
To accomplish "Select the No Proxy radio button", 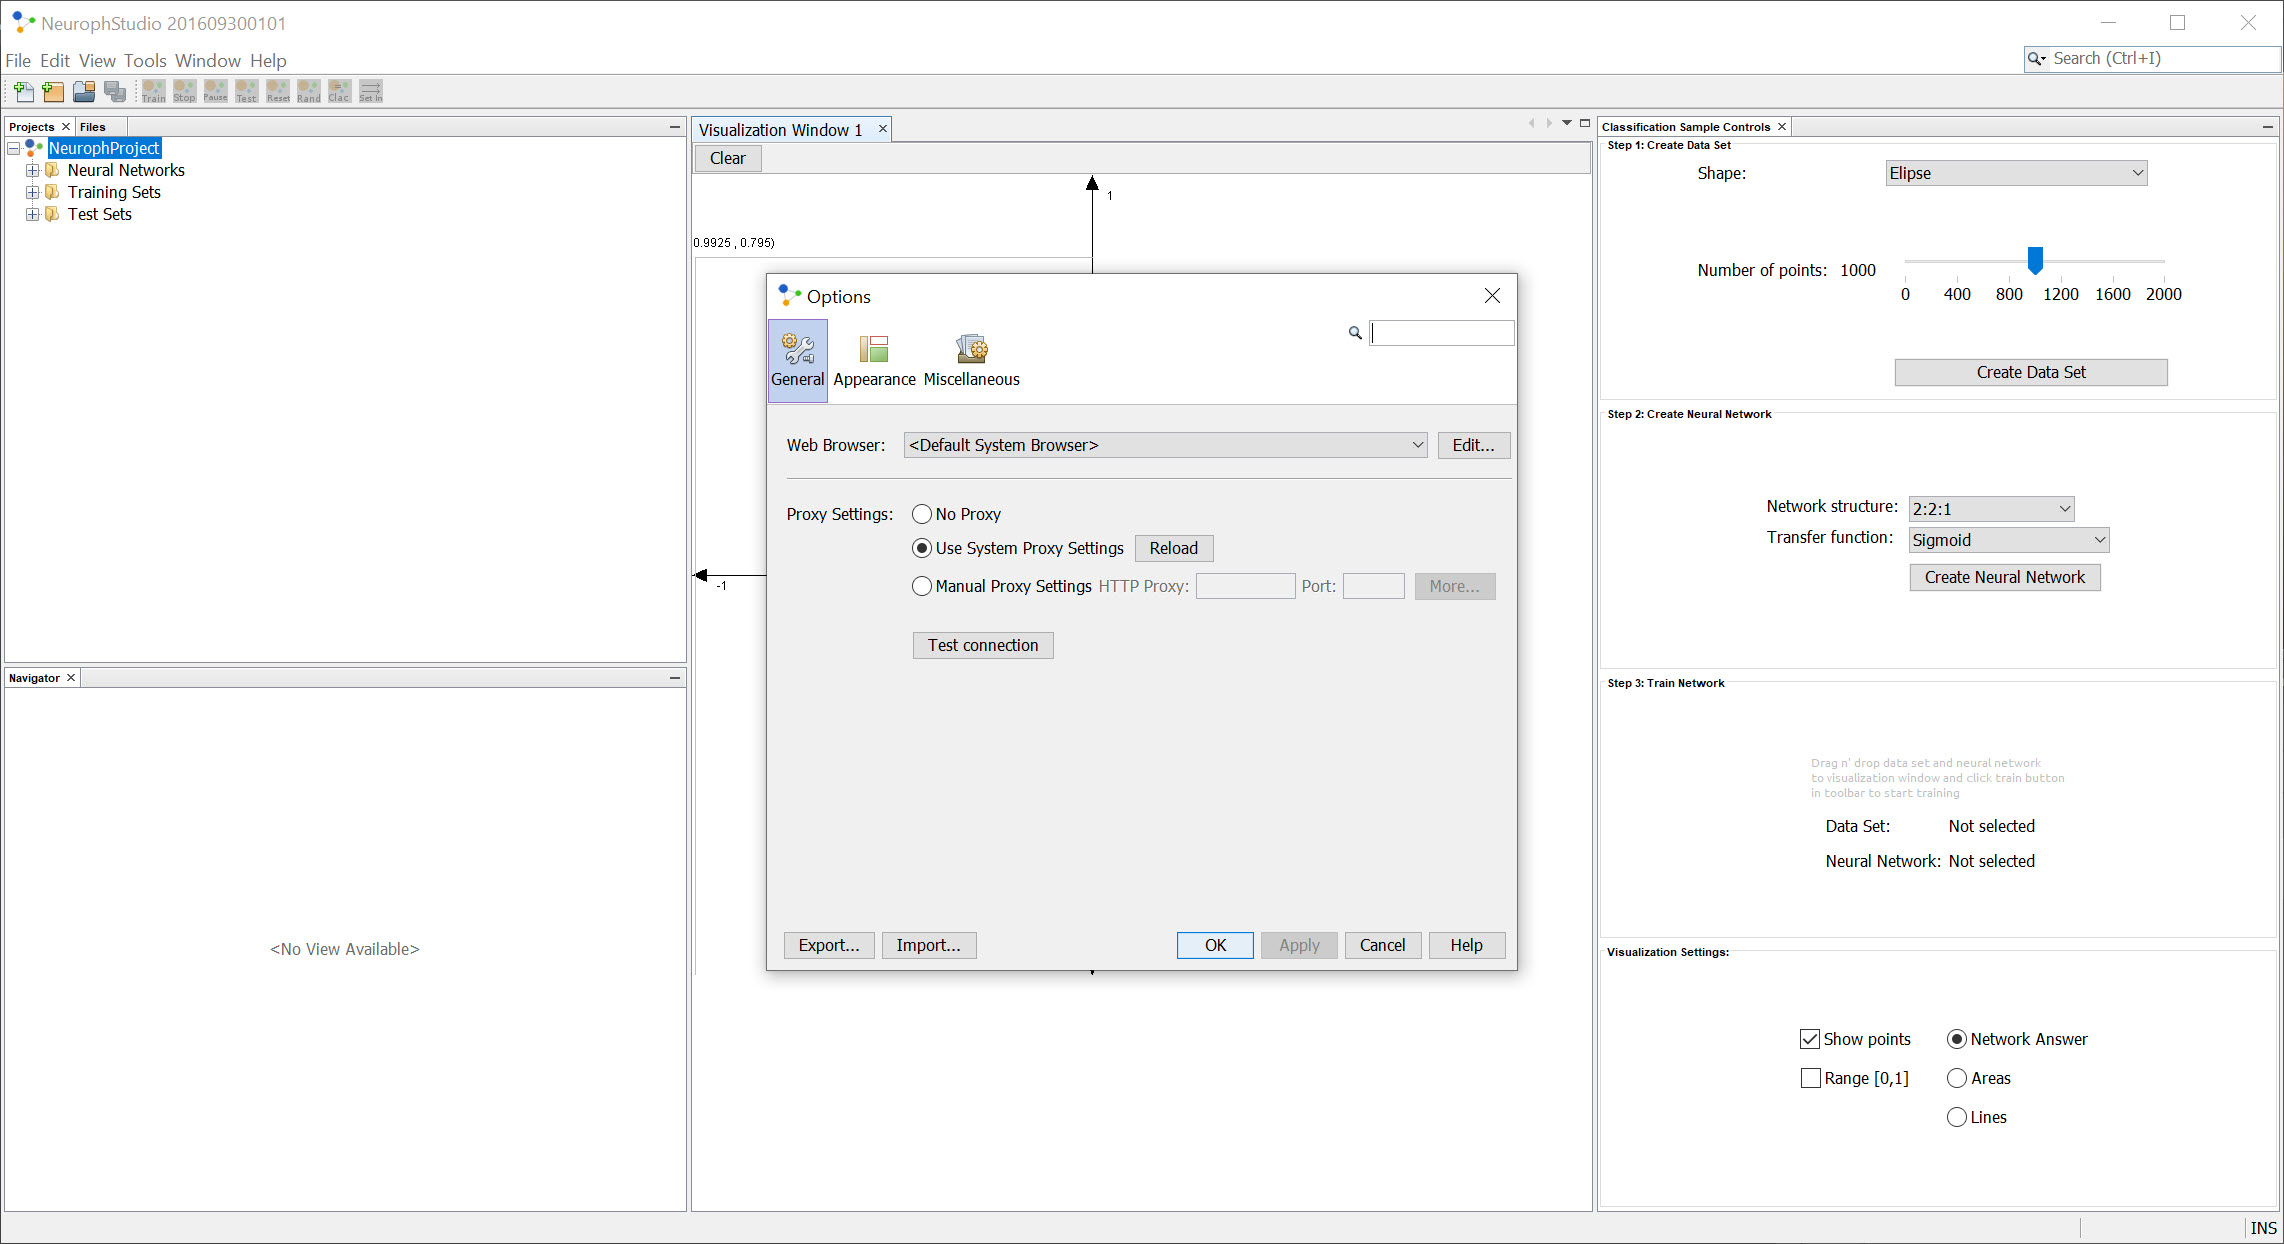I will 922,514.
